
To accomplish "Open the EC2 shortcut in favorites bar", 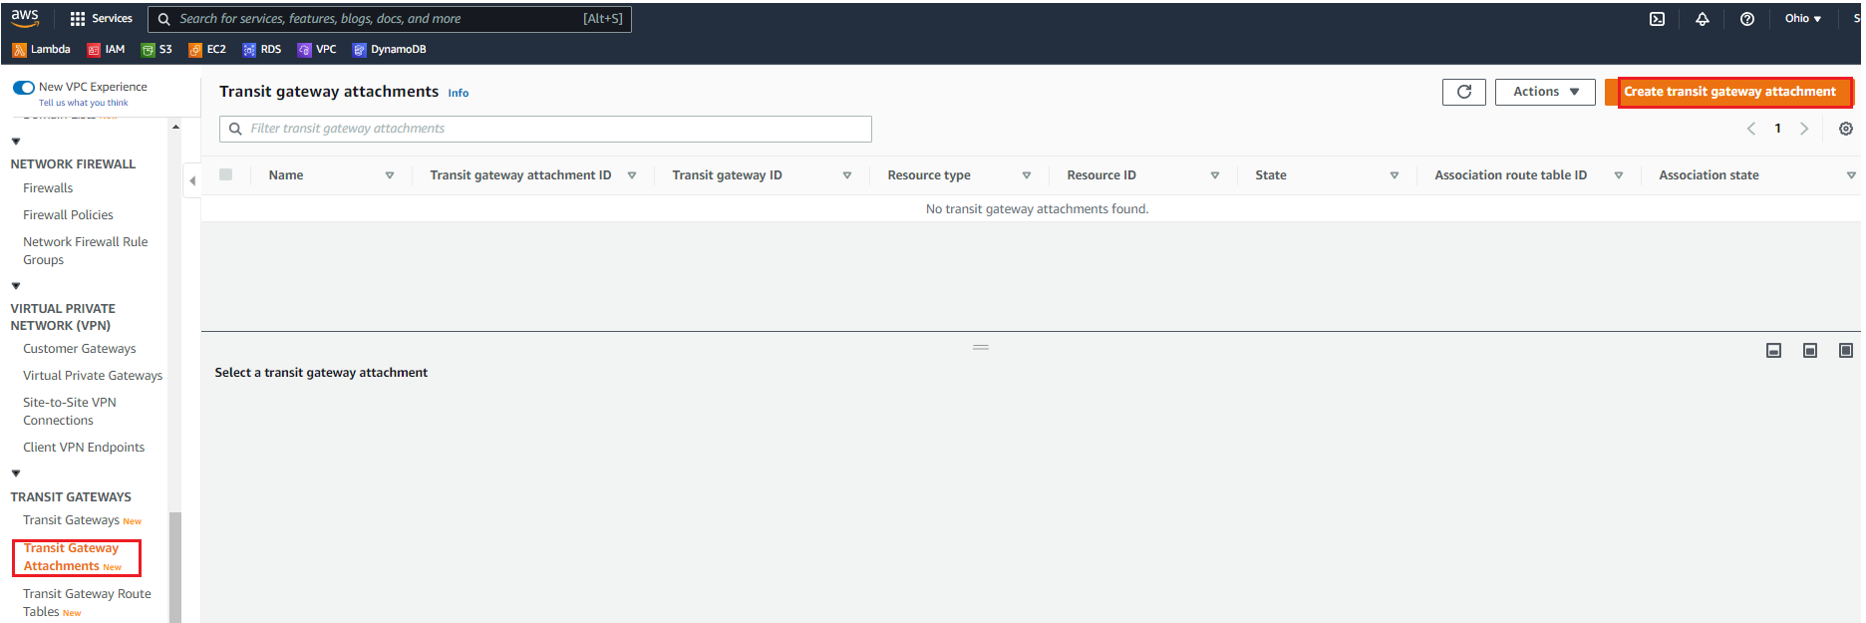I will pyautogui.click(x=208, y=49).
